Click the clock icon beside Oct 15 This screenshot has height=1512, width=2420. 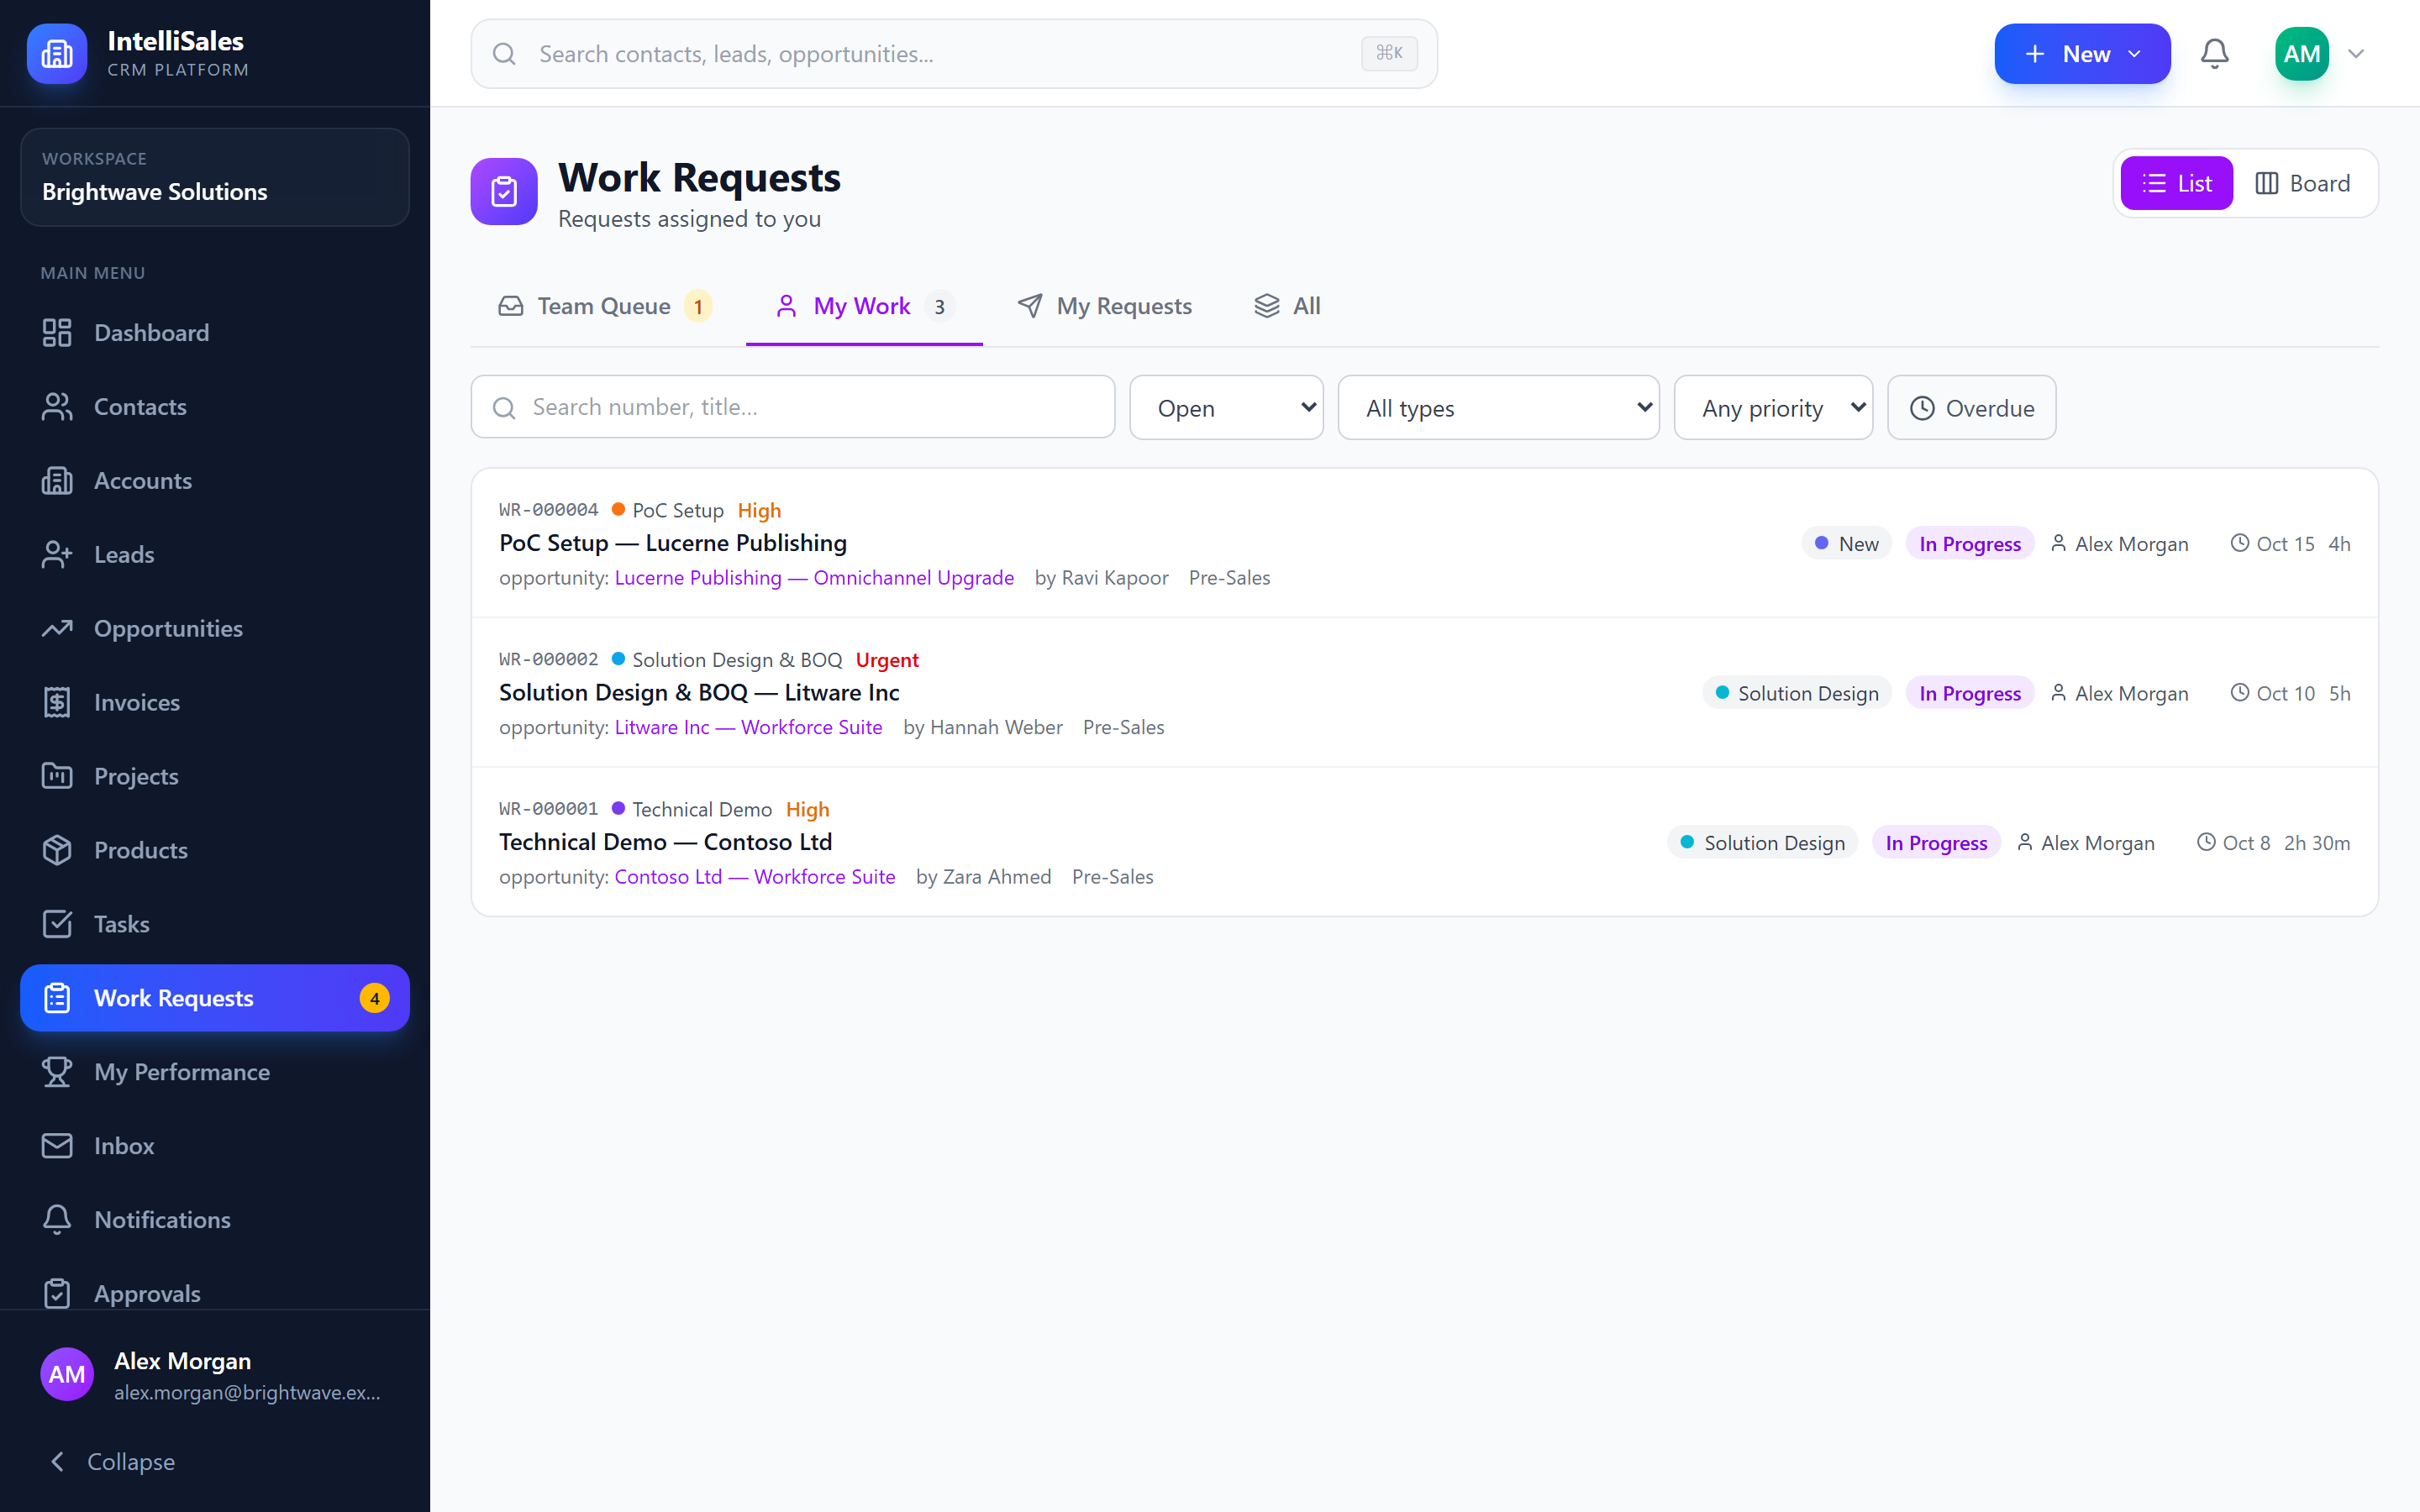click(x=2240, y=543)
